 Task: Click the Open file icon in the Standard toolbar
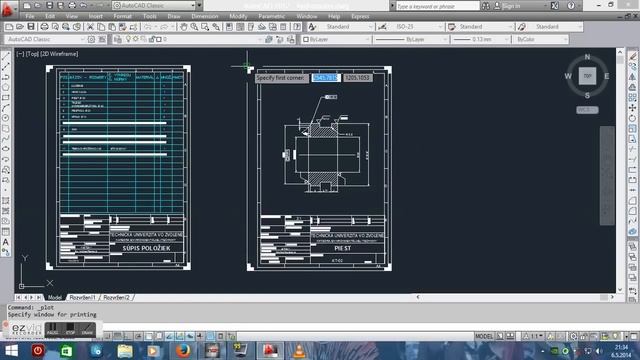pos(20,27)
